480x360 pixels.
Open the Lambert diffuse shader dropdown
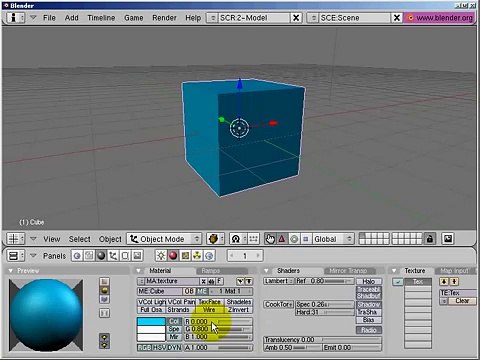click(279, 281)
